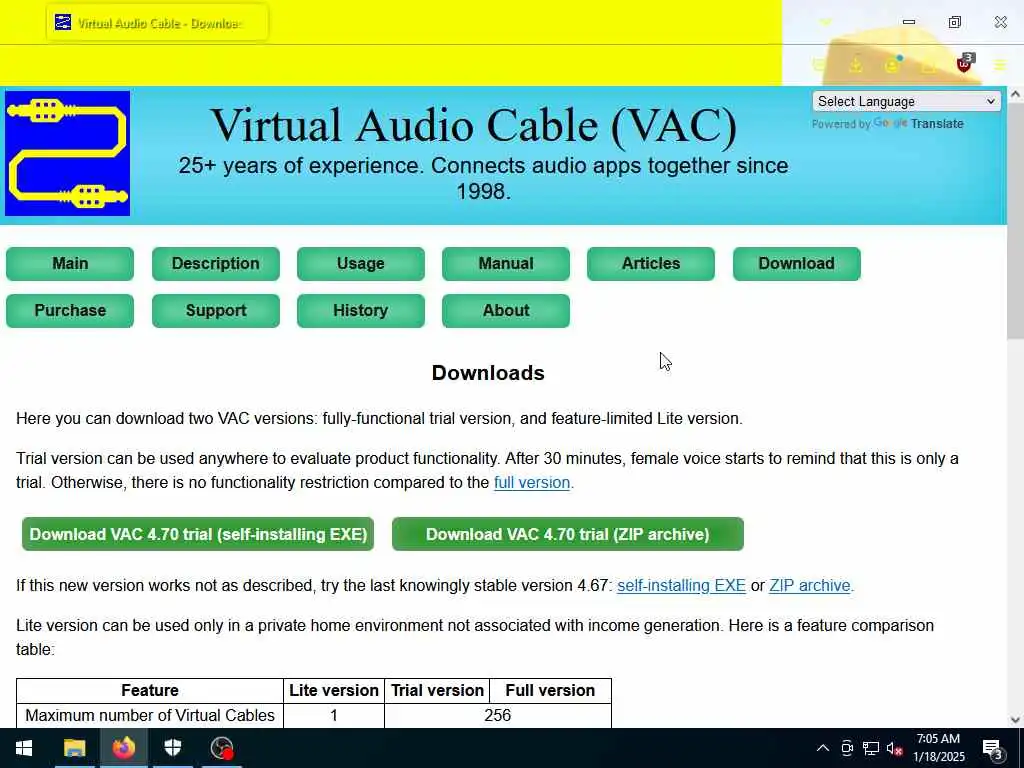Click the 256 value table cell
The image size is (1024, 768).
coord(498,716)
